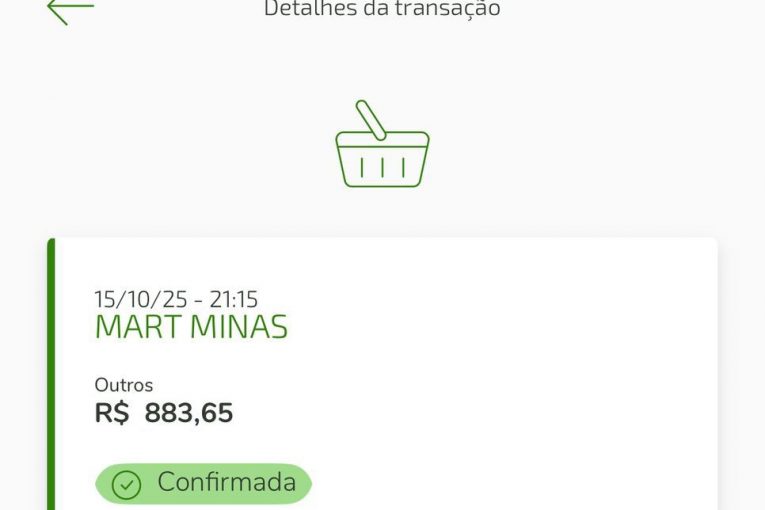Open the MART MINAS merchant name

191,327
